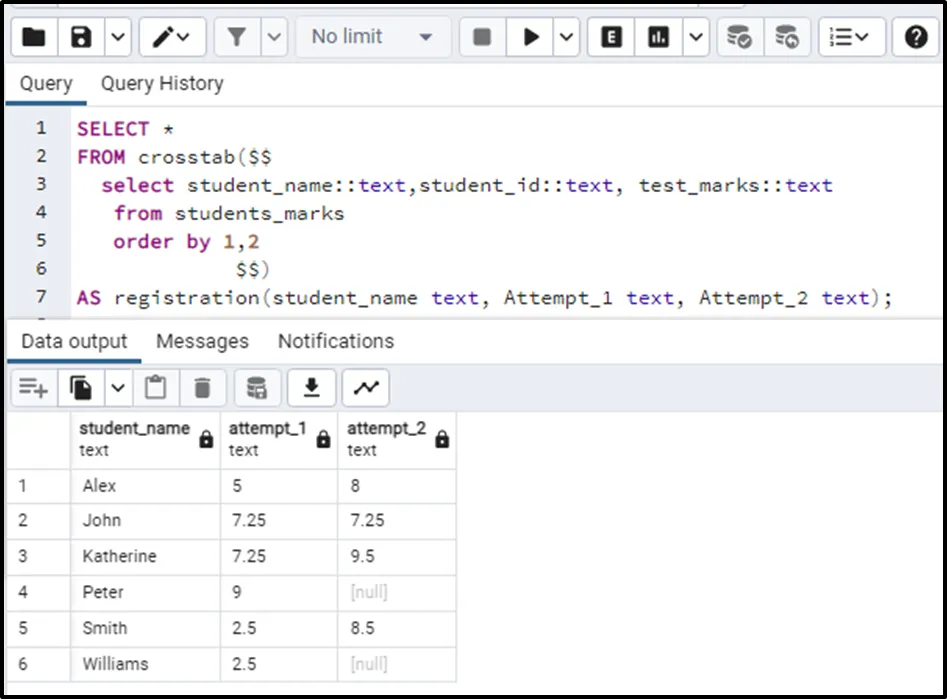Open the Help question mark icon
The height and width of the screenshot is (699, 947).
(915, 37)
